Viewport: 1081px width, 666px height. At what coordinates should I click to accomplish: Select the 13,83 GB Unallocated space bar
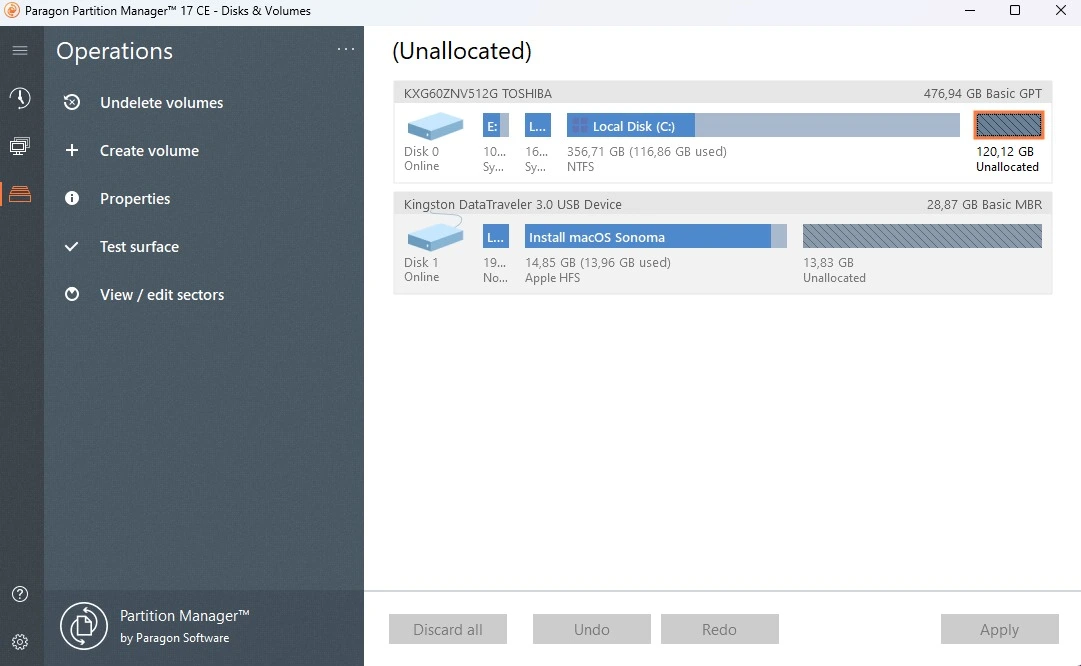[x=922, y=236]
